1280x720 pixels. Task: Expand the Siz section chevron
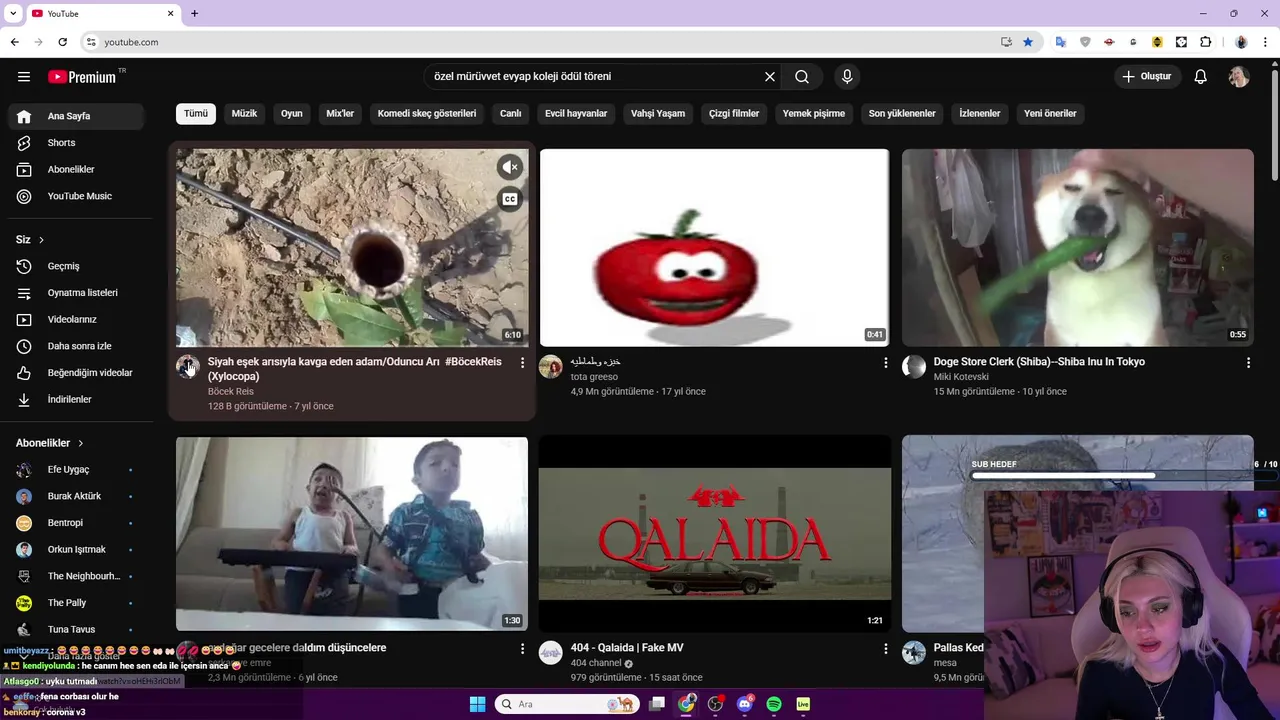click(x=41, y=240)
